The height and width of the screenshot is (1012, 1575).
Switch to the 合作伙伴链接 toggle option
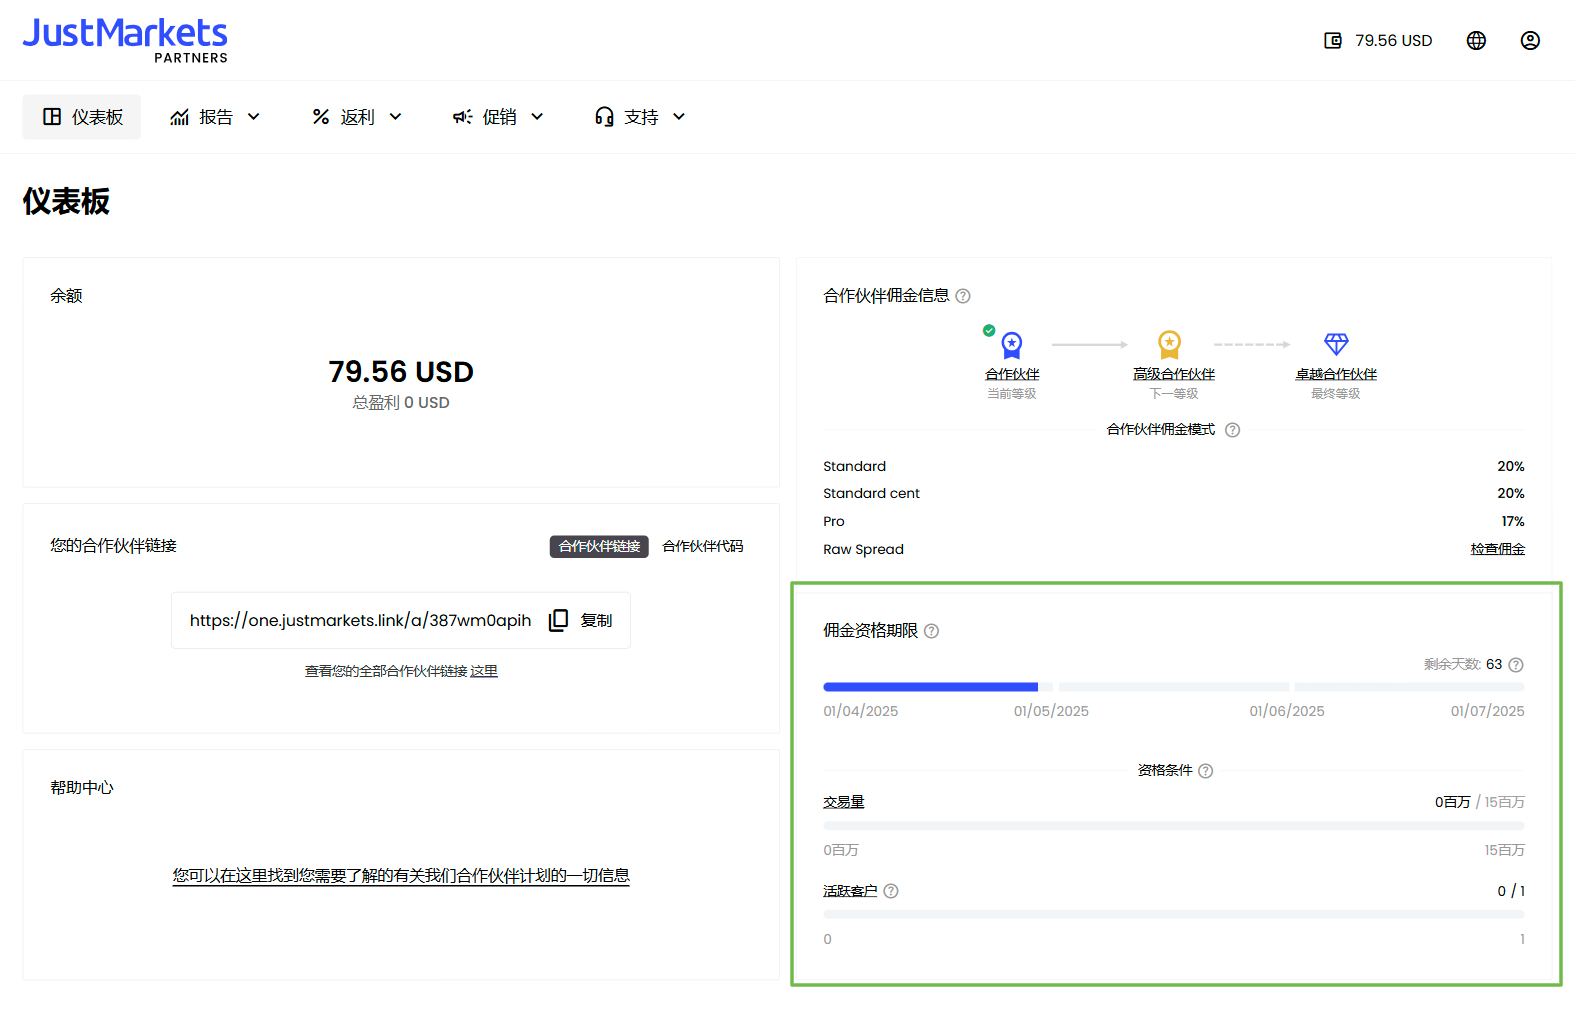tap(599, 546)
